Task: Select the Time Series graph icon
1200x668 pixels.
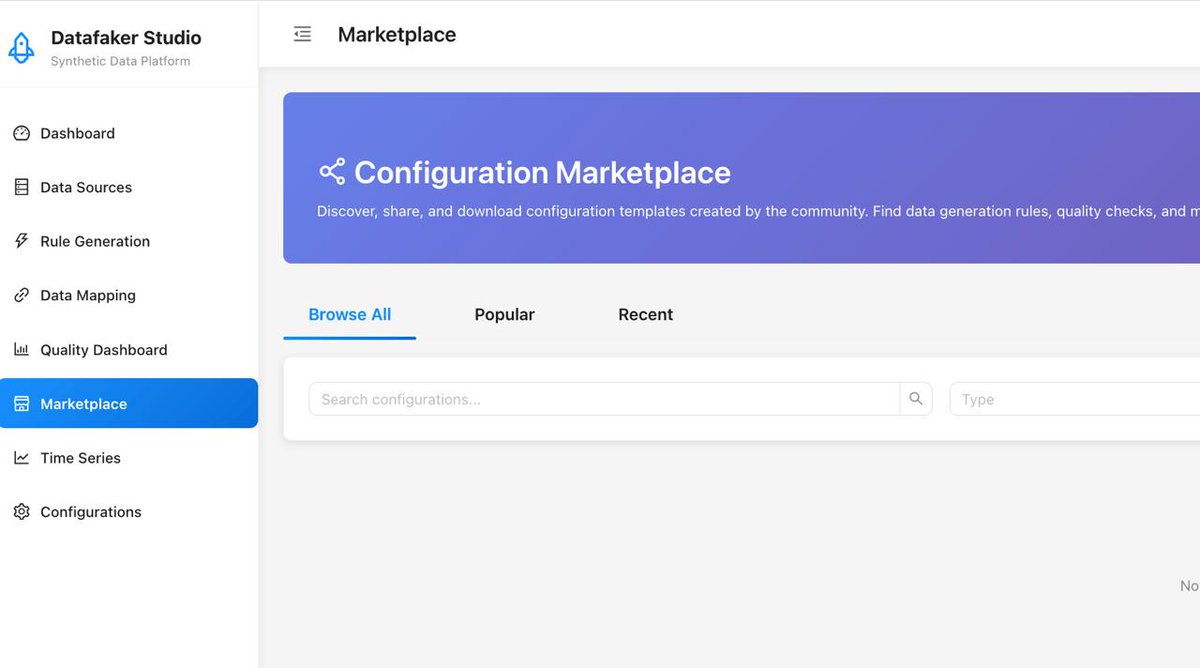Action: 21,457
